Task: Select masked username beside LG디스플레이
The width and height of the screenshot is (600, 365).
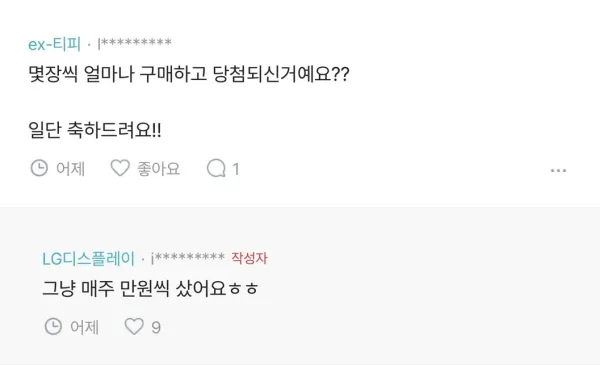Action: click(188, 258)
